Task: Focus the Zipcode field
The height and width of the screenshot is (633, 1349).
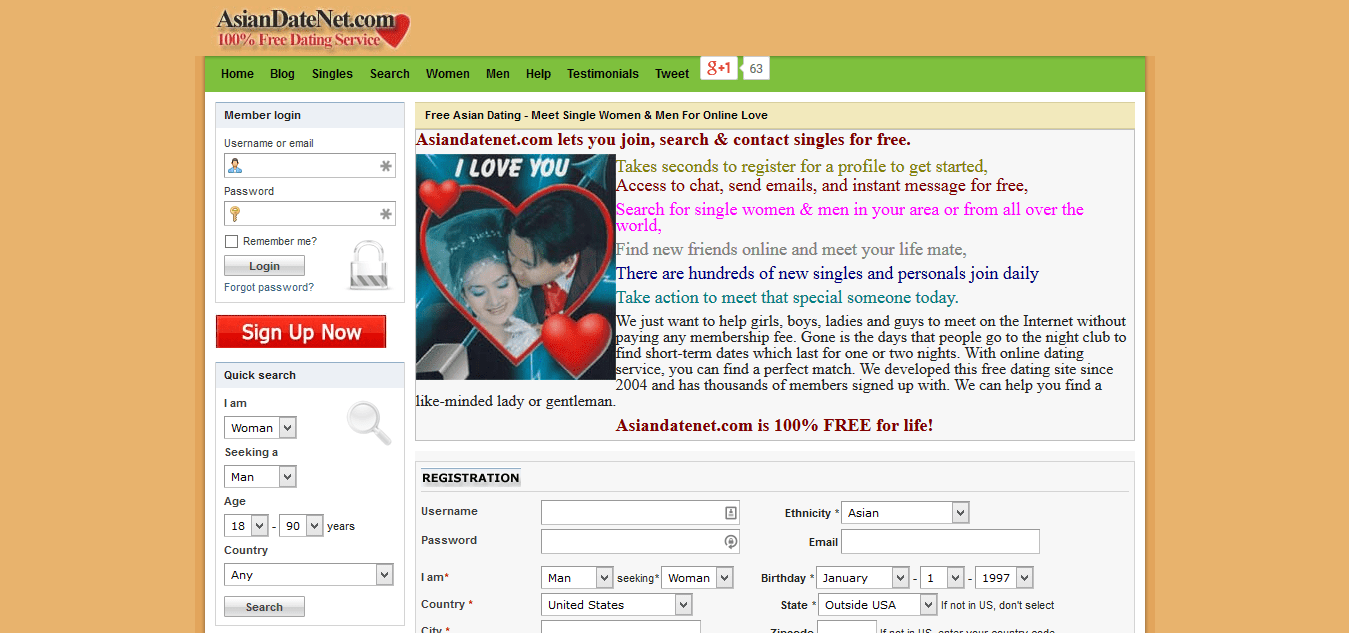Action: 847,627
